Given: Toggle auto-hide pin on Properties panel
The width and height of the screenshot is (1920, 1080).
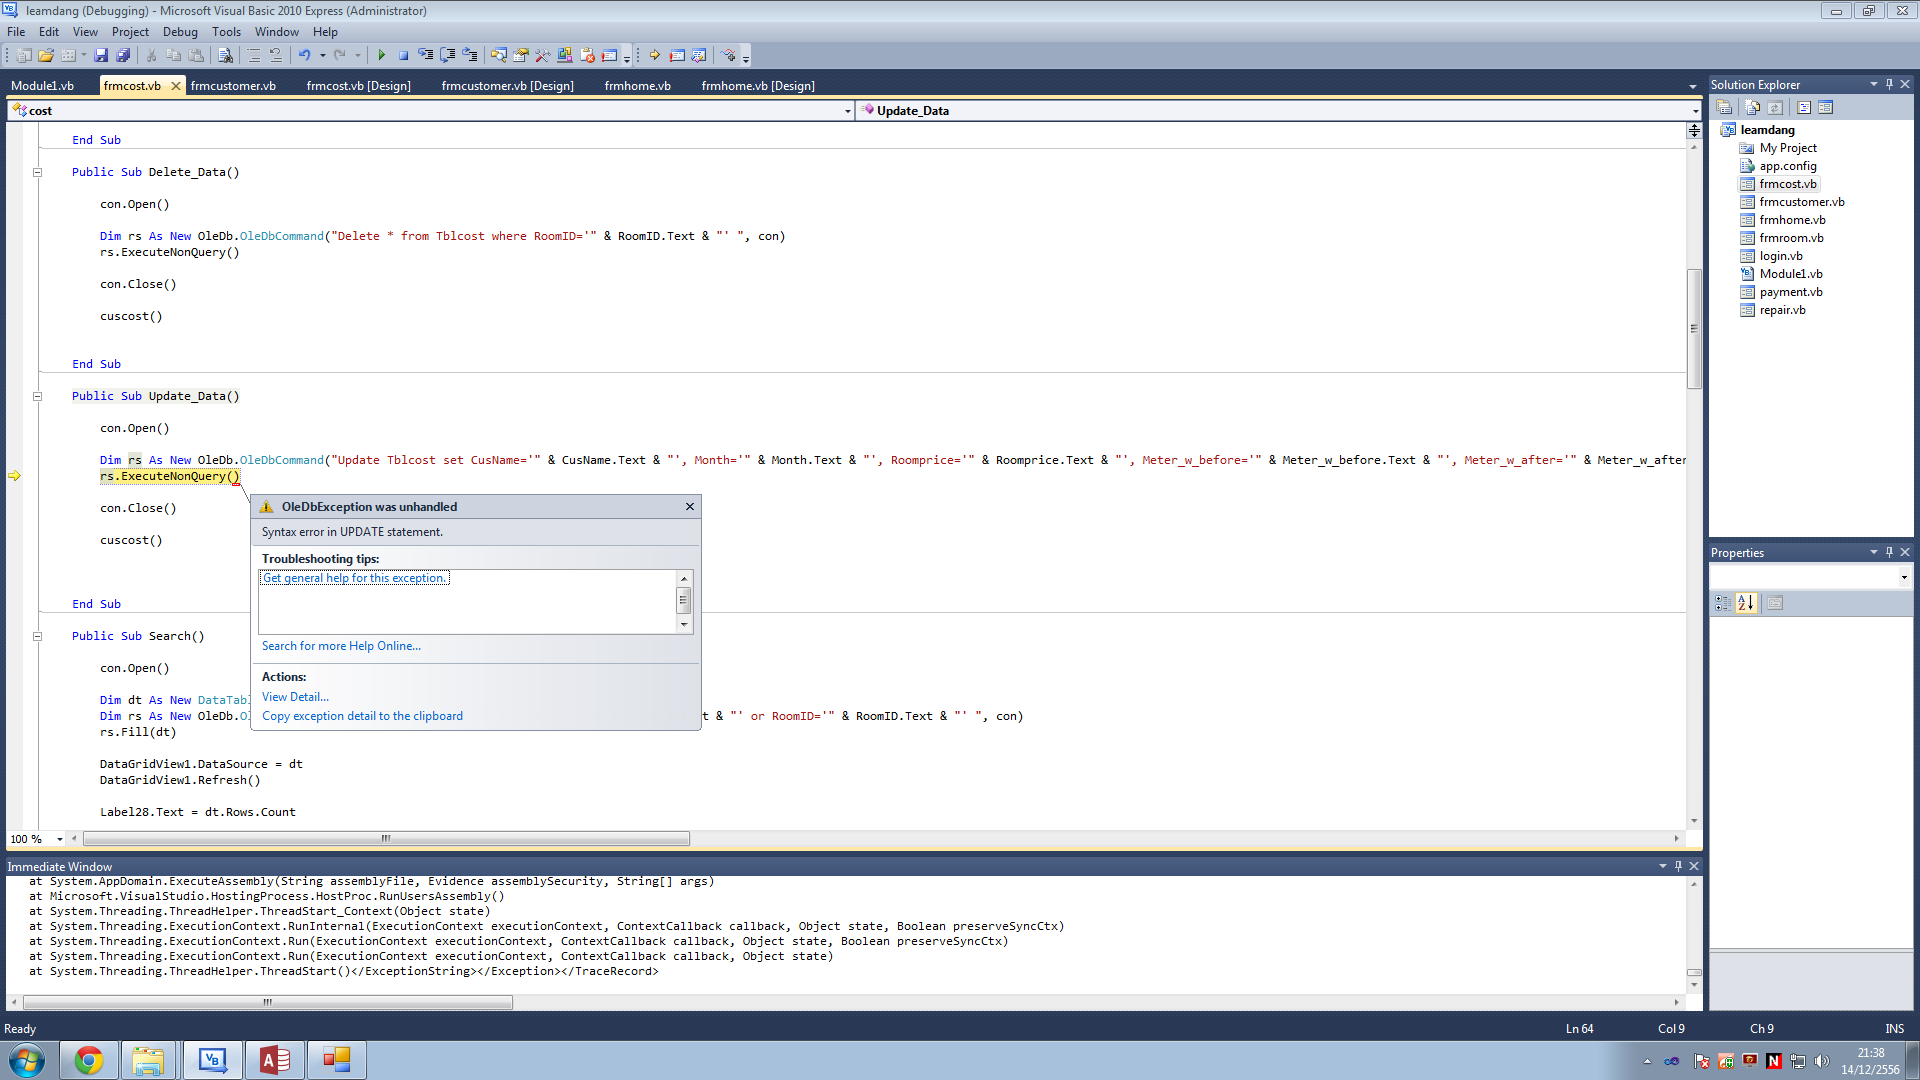Looking at the screenshot, I should [1889, 552].
